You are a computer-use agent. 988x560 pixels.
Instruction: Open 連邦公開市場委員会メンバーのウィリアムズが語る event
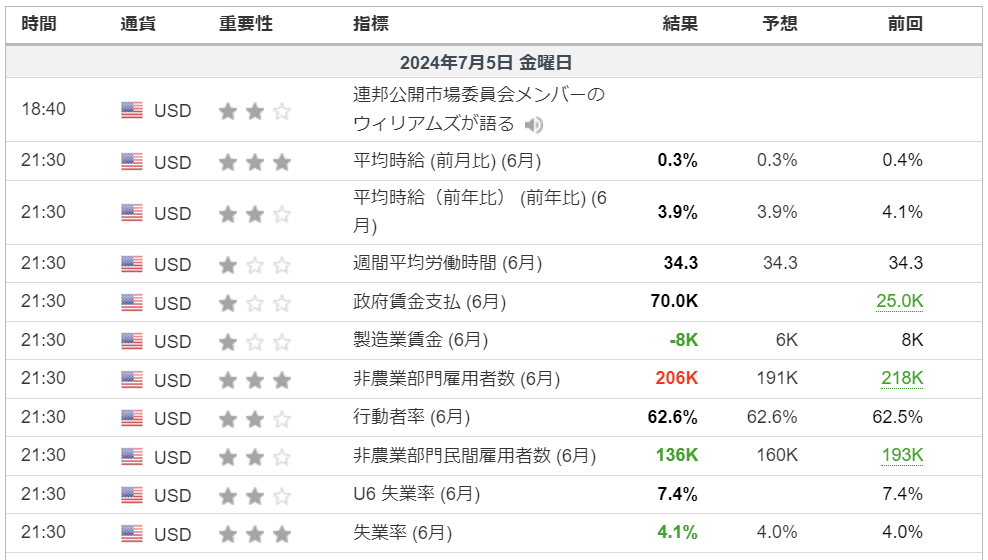point(479,109)
